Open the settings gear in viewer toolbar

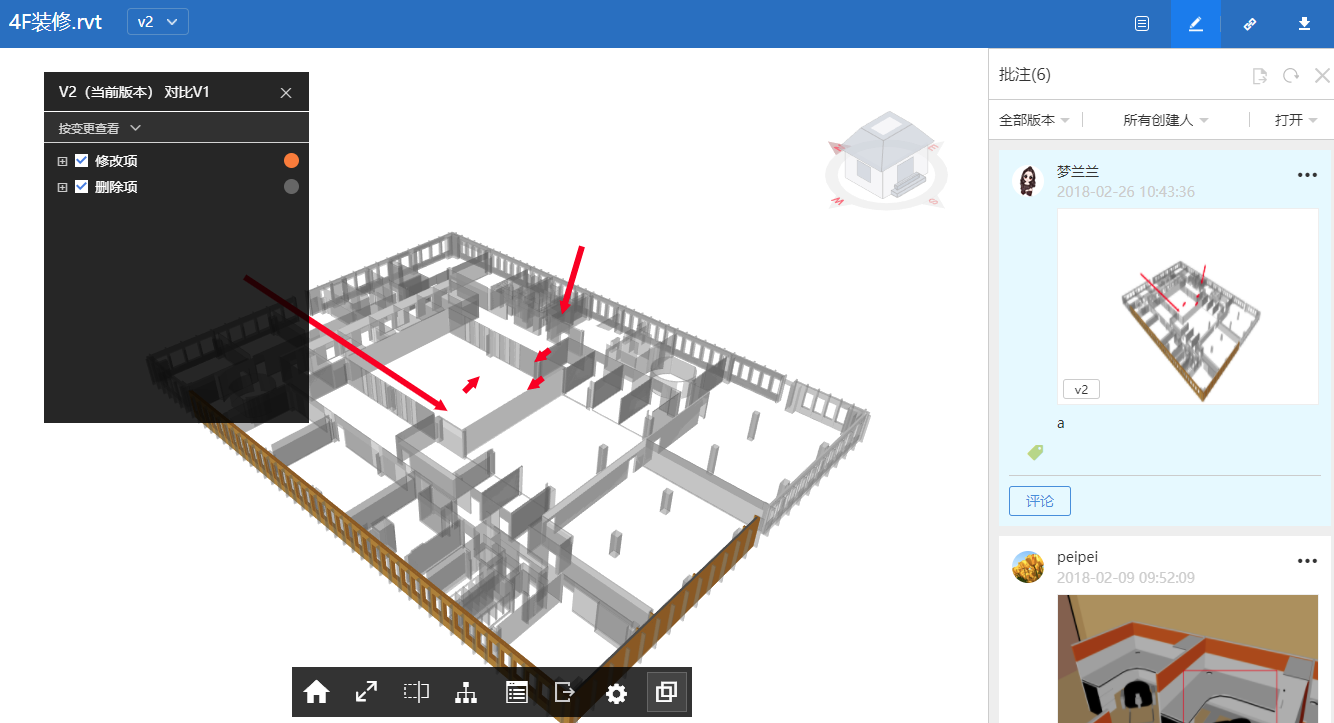(616, 692)
